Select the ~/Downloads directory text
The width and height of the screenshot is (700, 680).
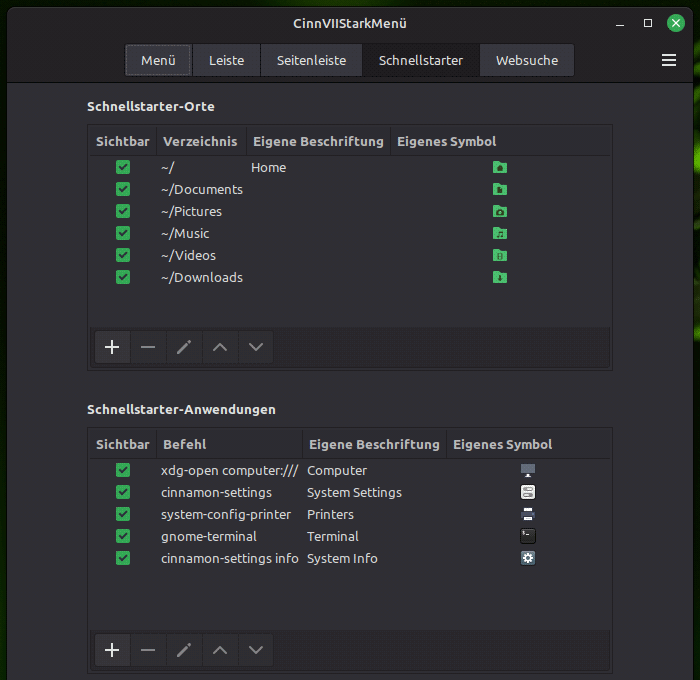tap(202, 277)
